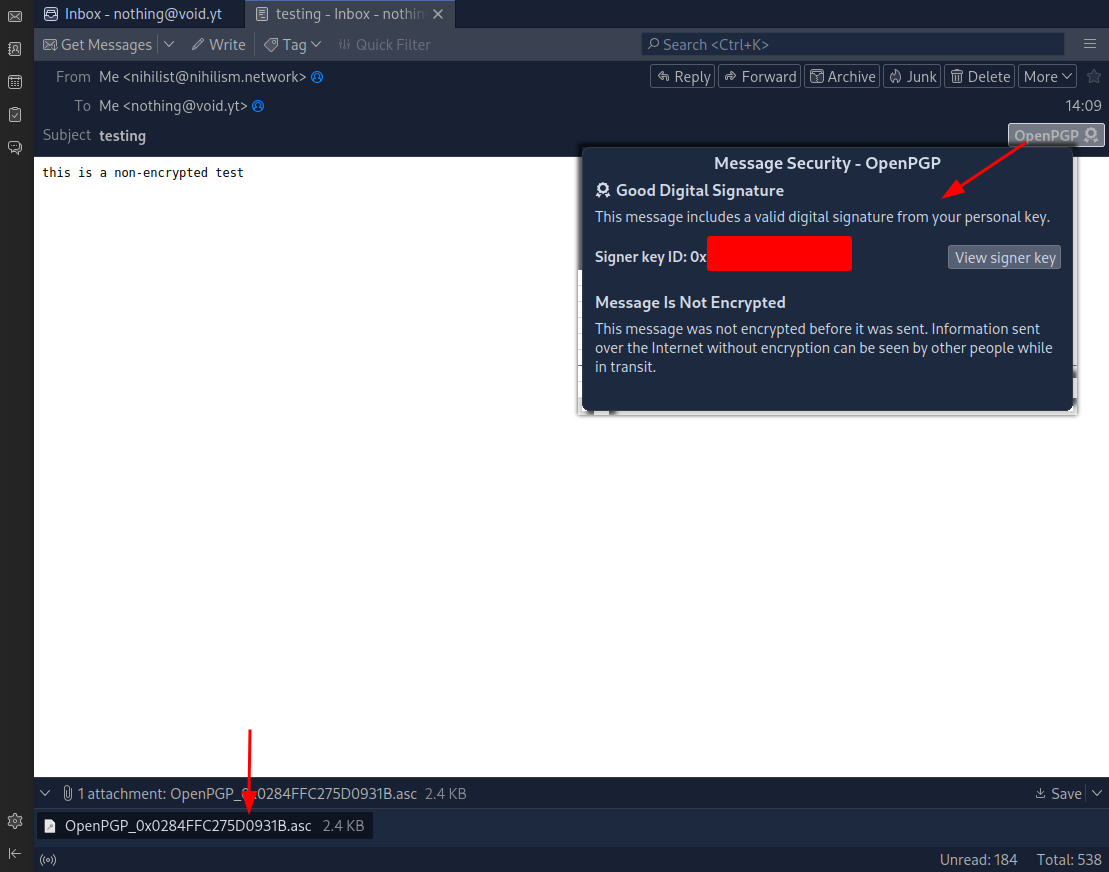Open the Tasks sidebar icon

15,115
